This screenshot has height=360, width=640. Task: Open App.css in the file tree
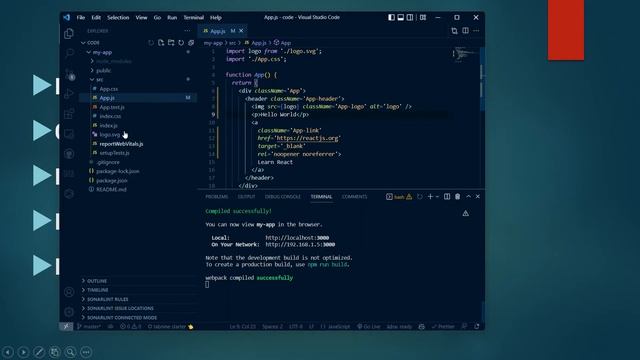pos(109,89)
